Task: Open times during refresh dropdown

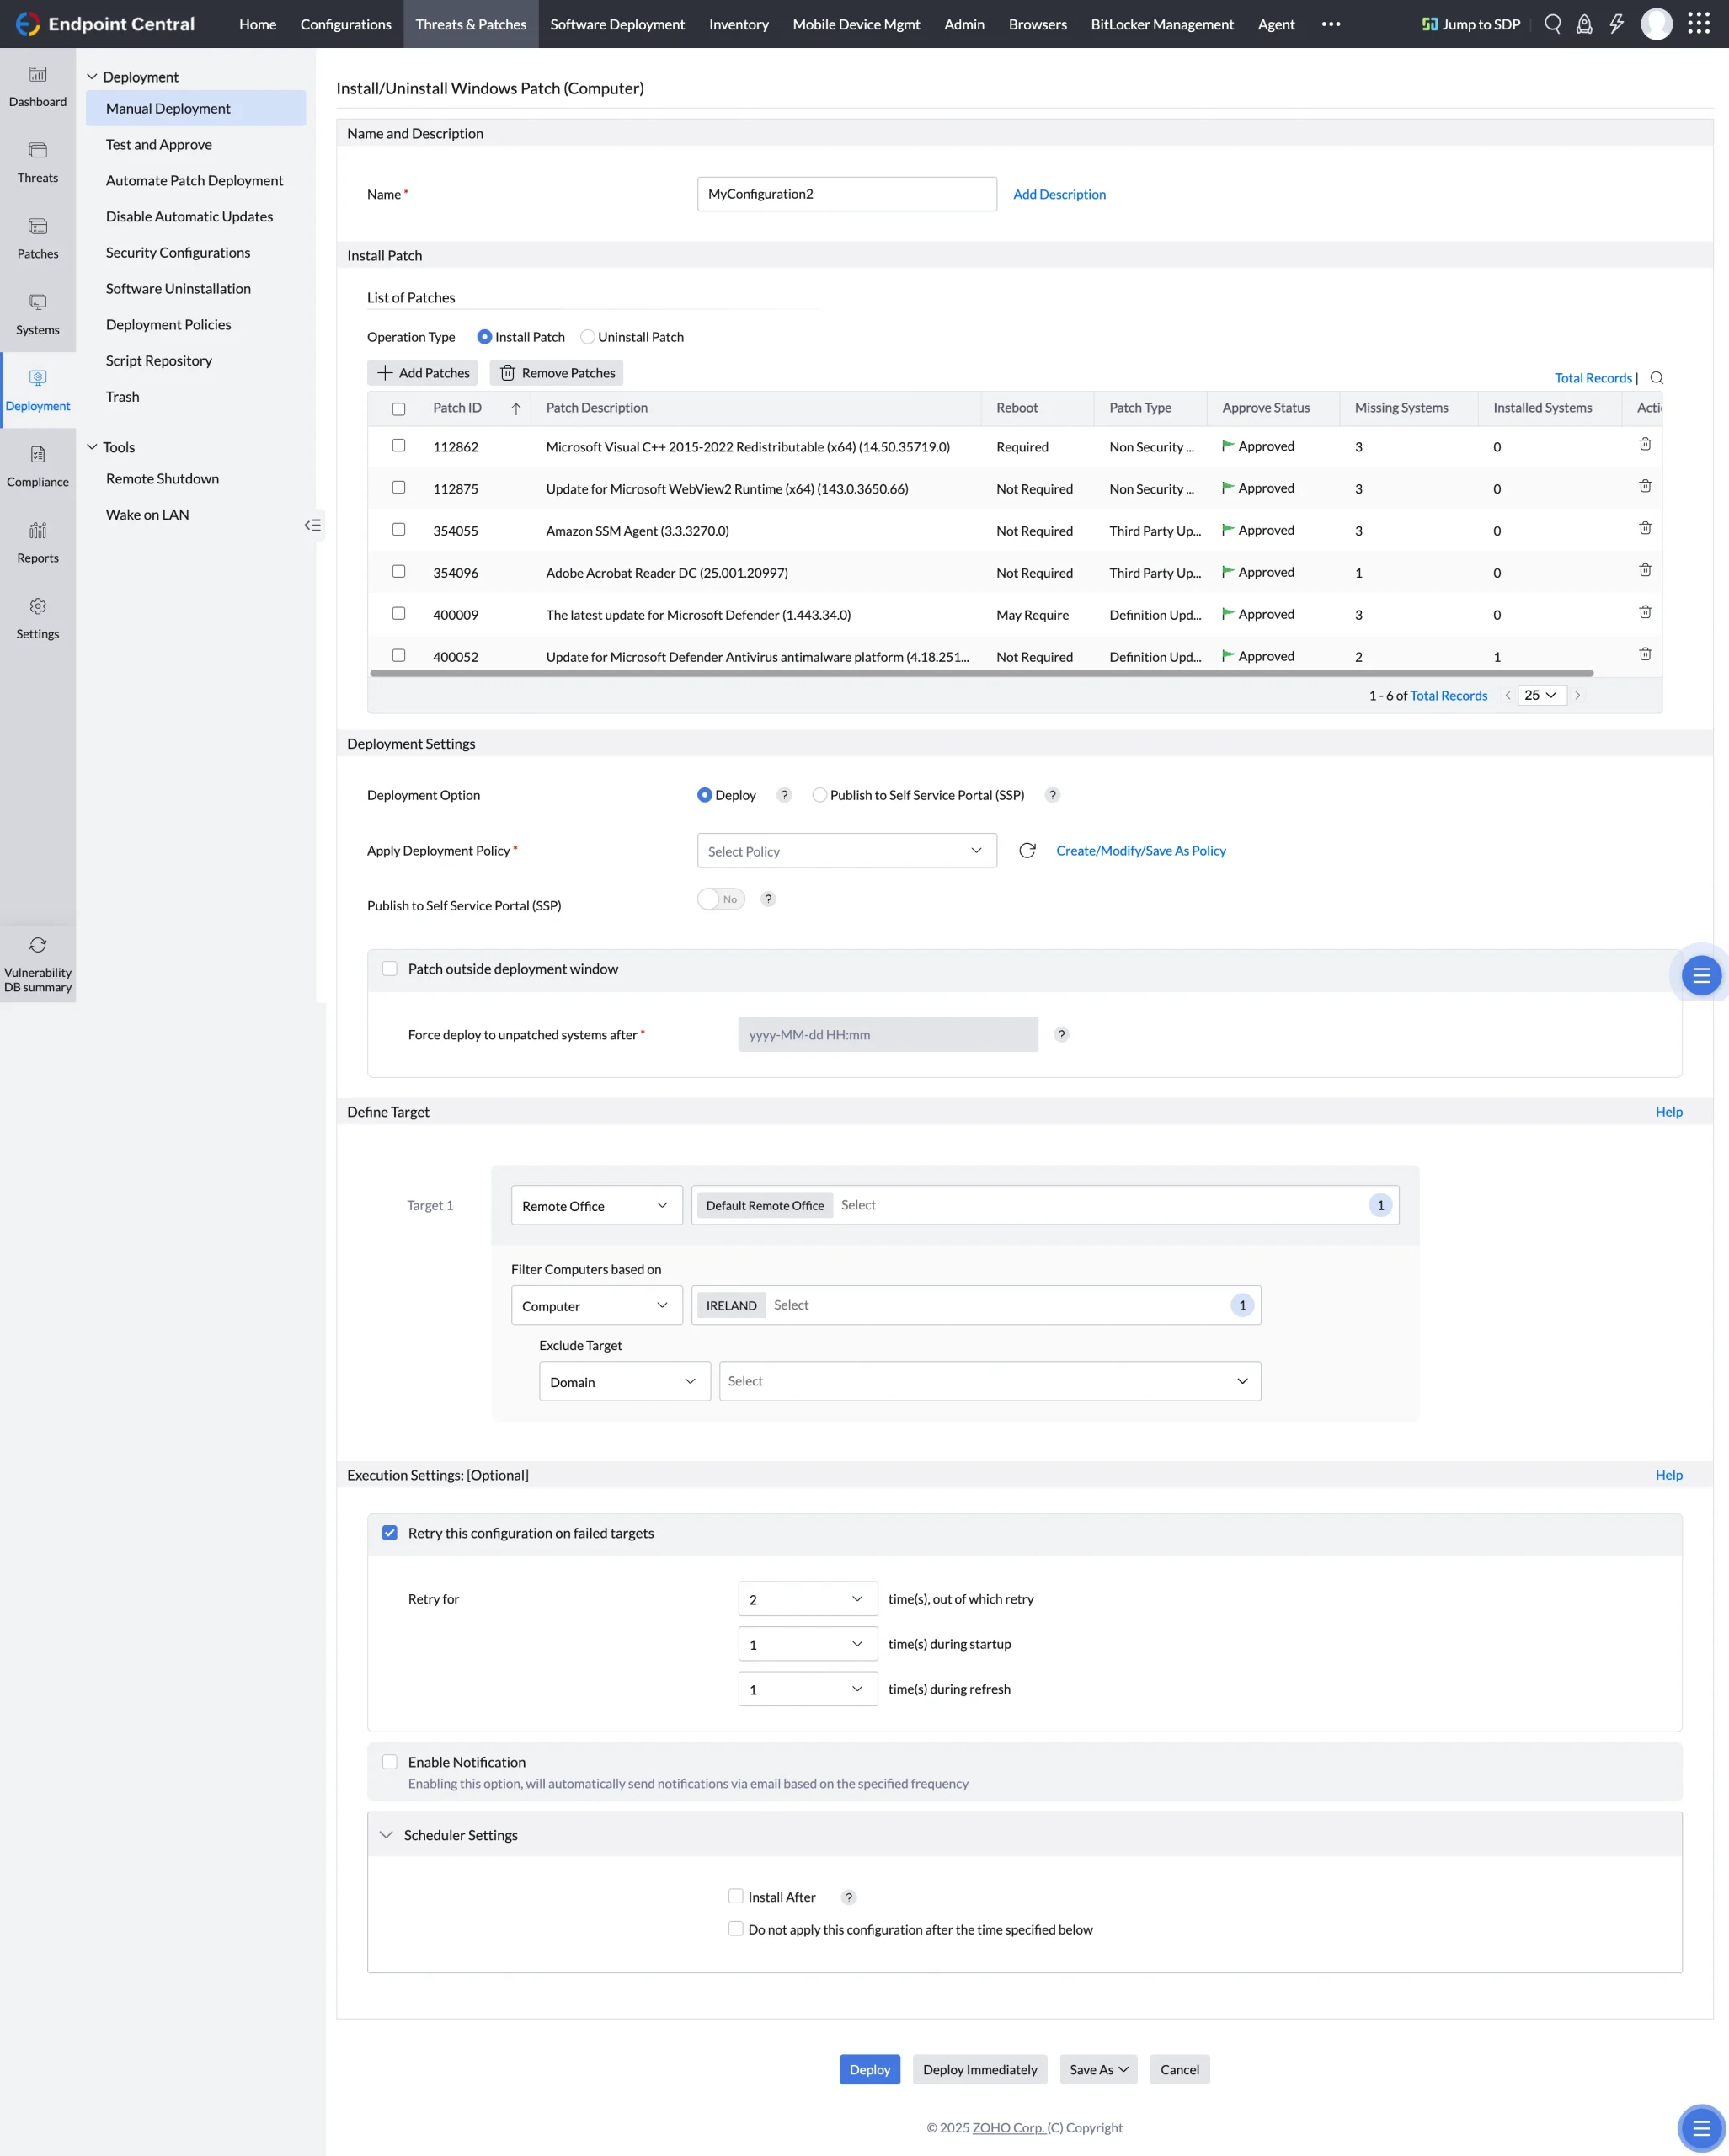Action: coord(808,1689)
